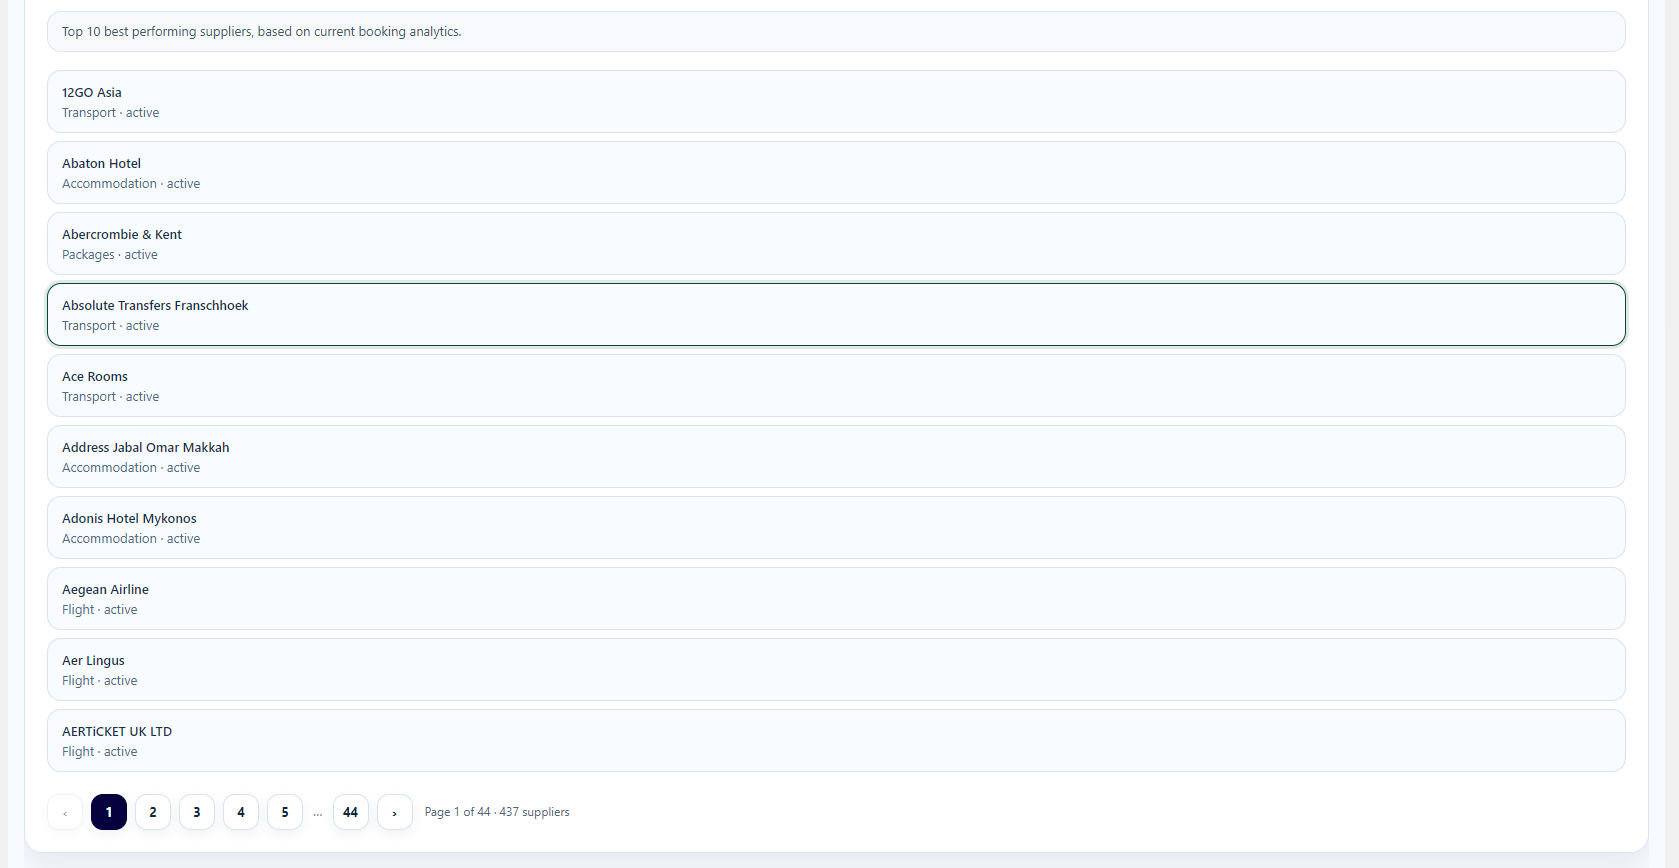Select AERTiCKET UK LTD supplier card
1679x868 pixels.
pyautogui.click(x=836, y=741)
